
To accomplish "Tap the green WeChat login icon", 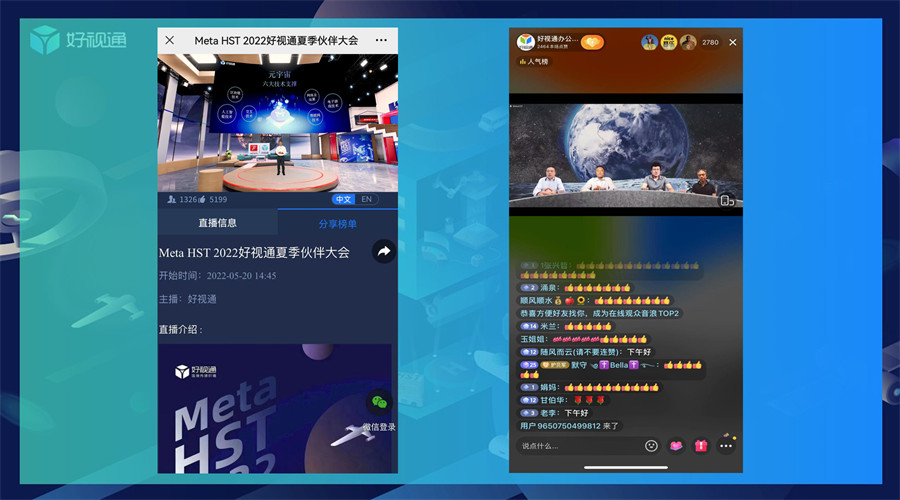I will click(x=379, y=402).
